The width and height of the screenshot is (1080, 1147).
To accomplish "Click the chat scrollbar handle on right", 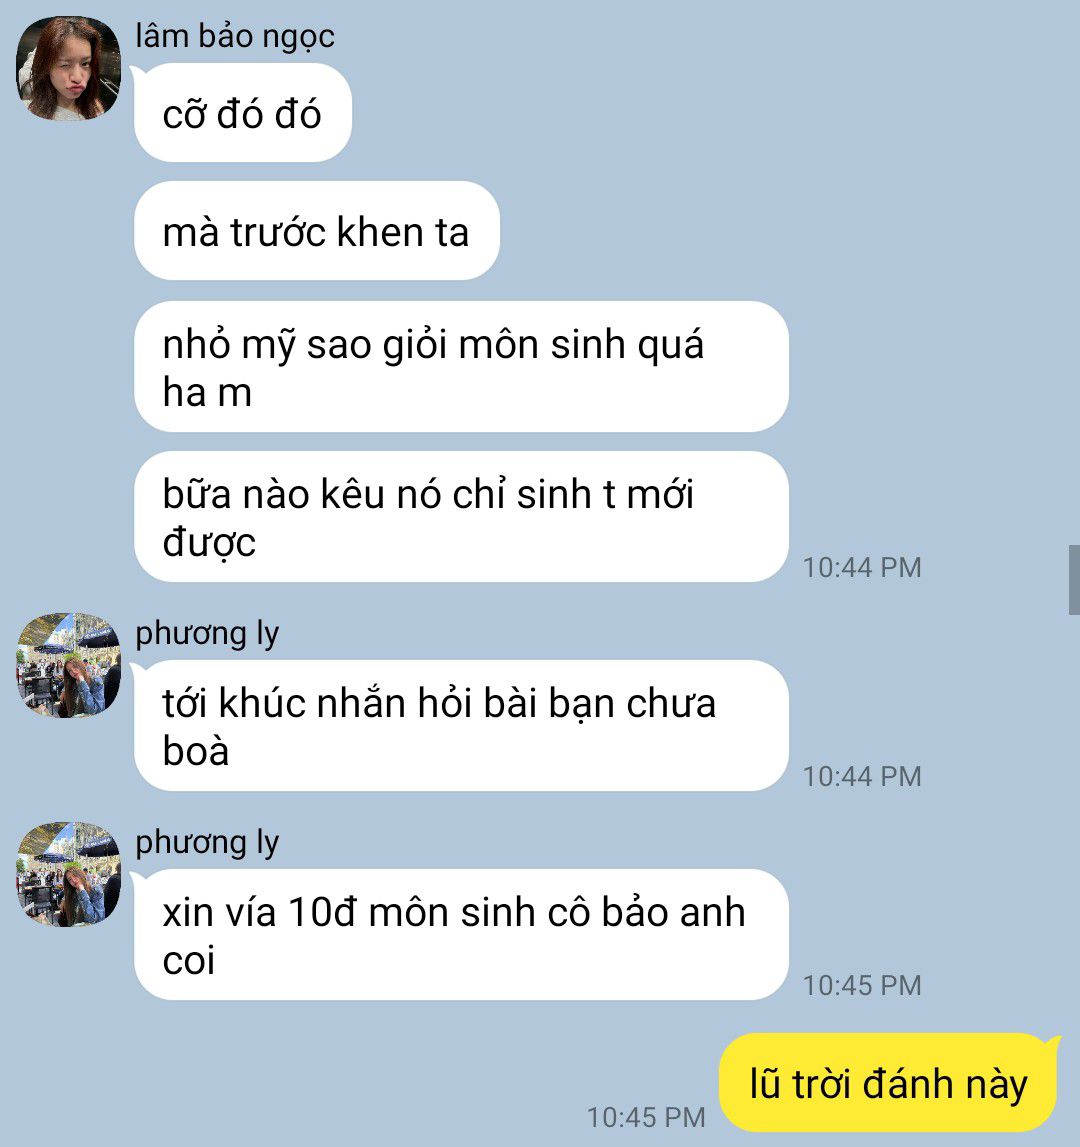I will click(x=1074, y=579).
